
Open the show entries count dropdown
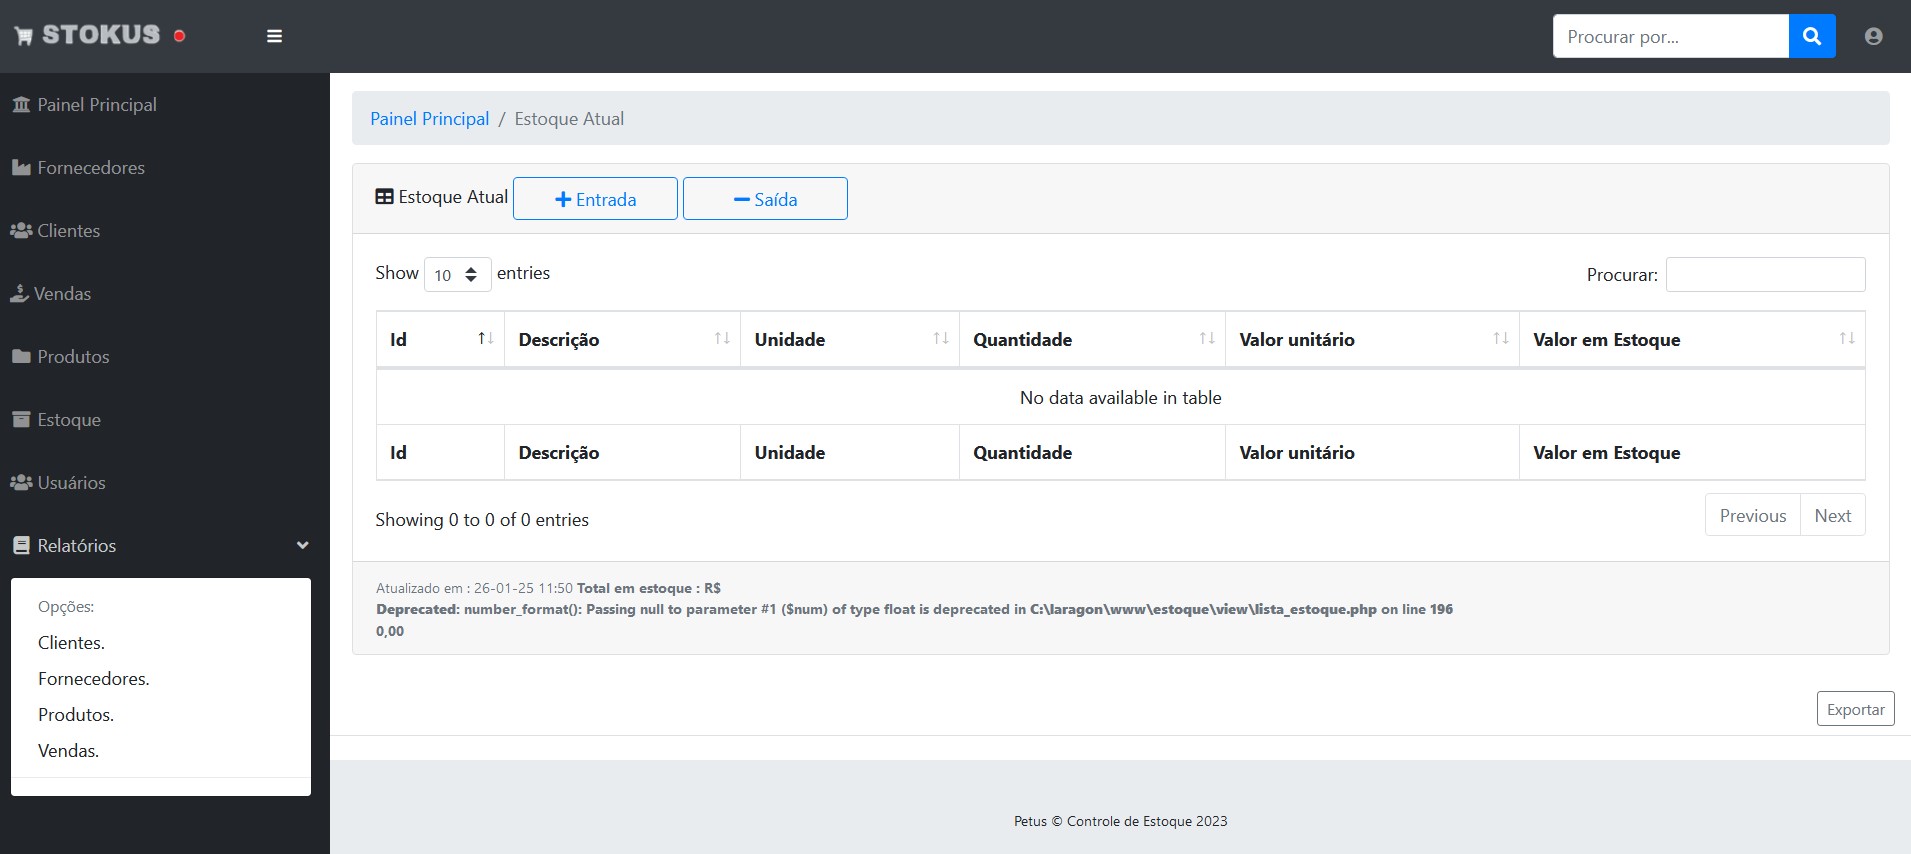[x=457, y=275]
